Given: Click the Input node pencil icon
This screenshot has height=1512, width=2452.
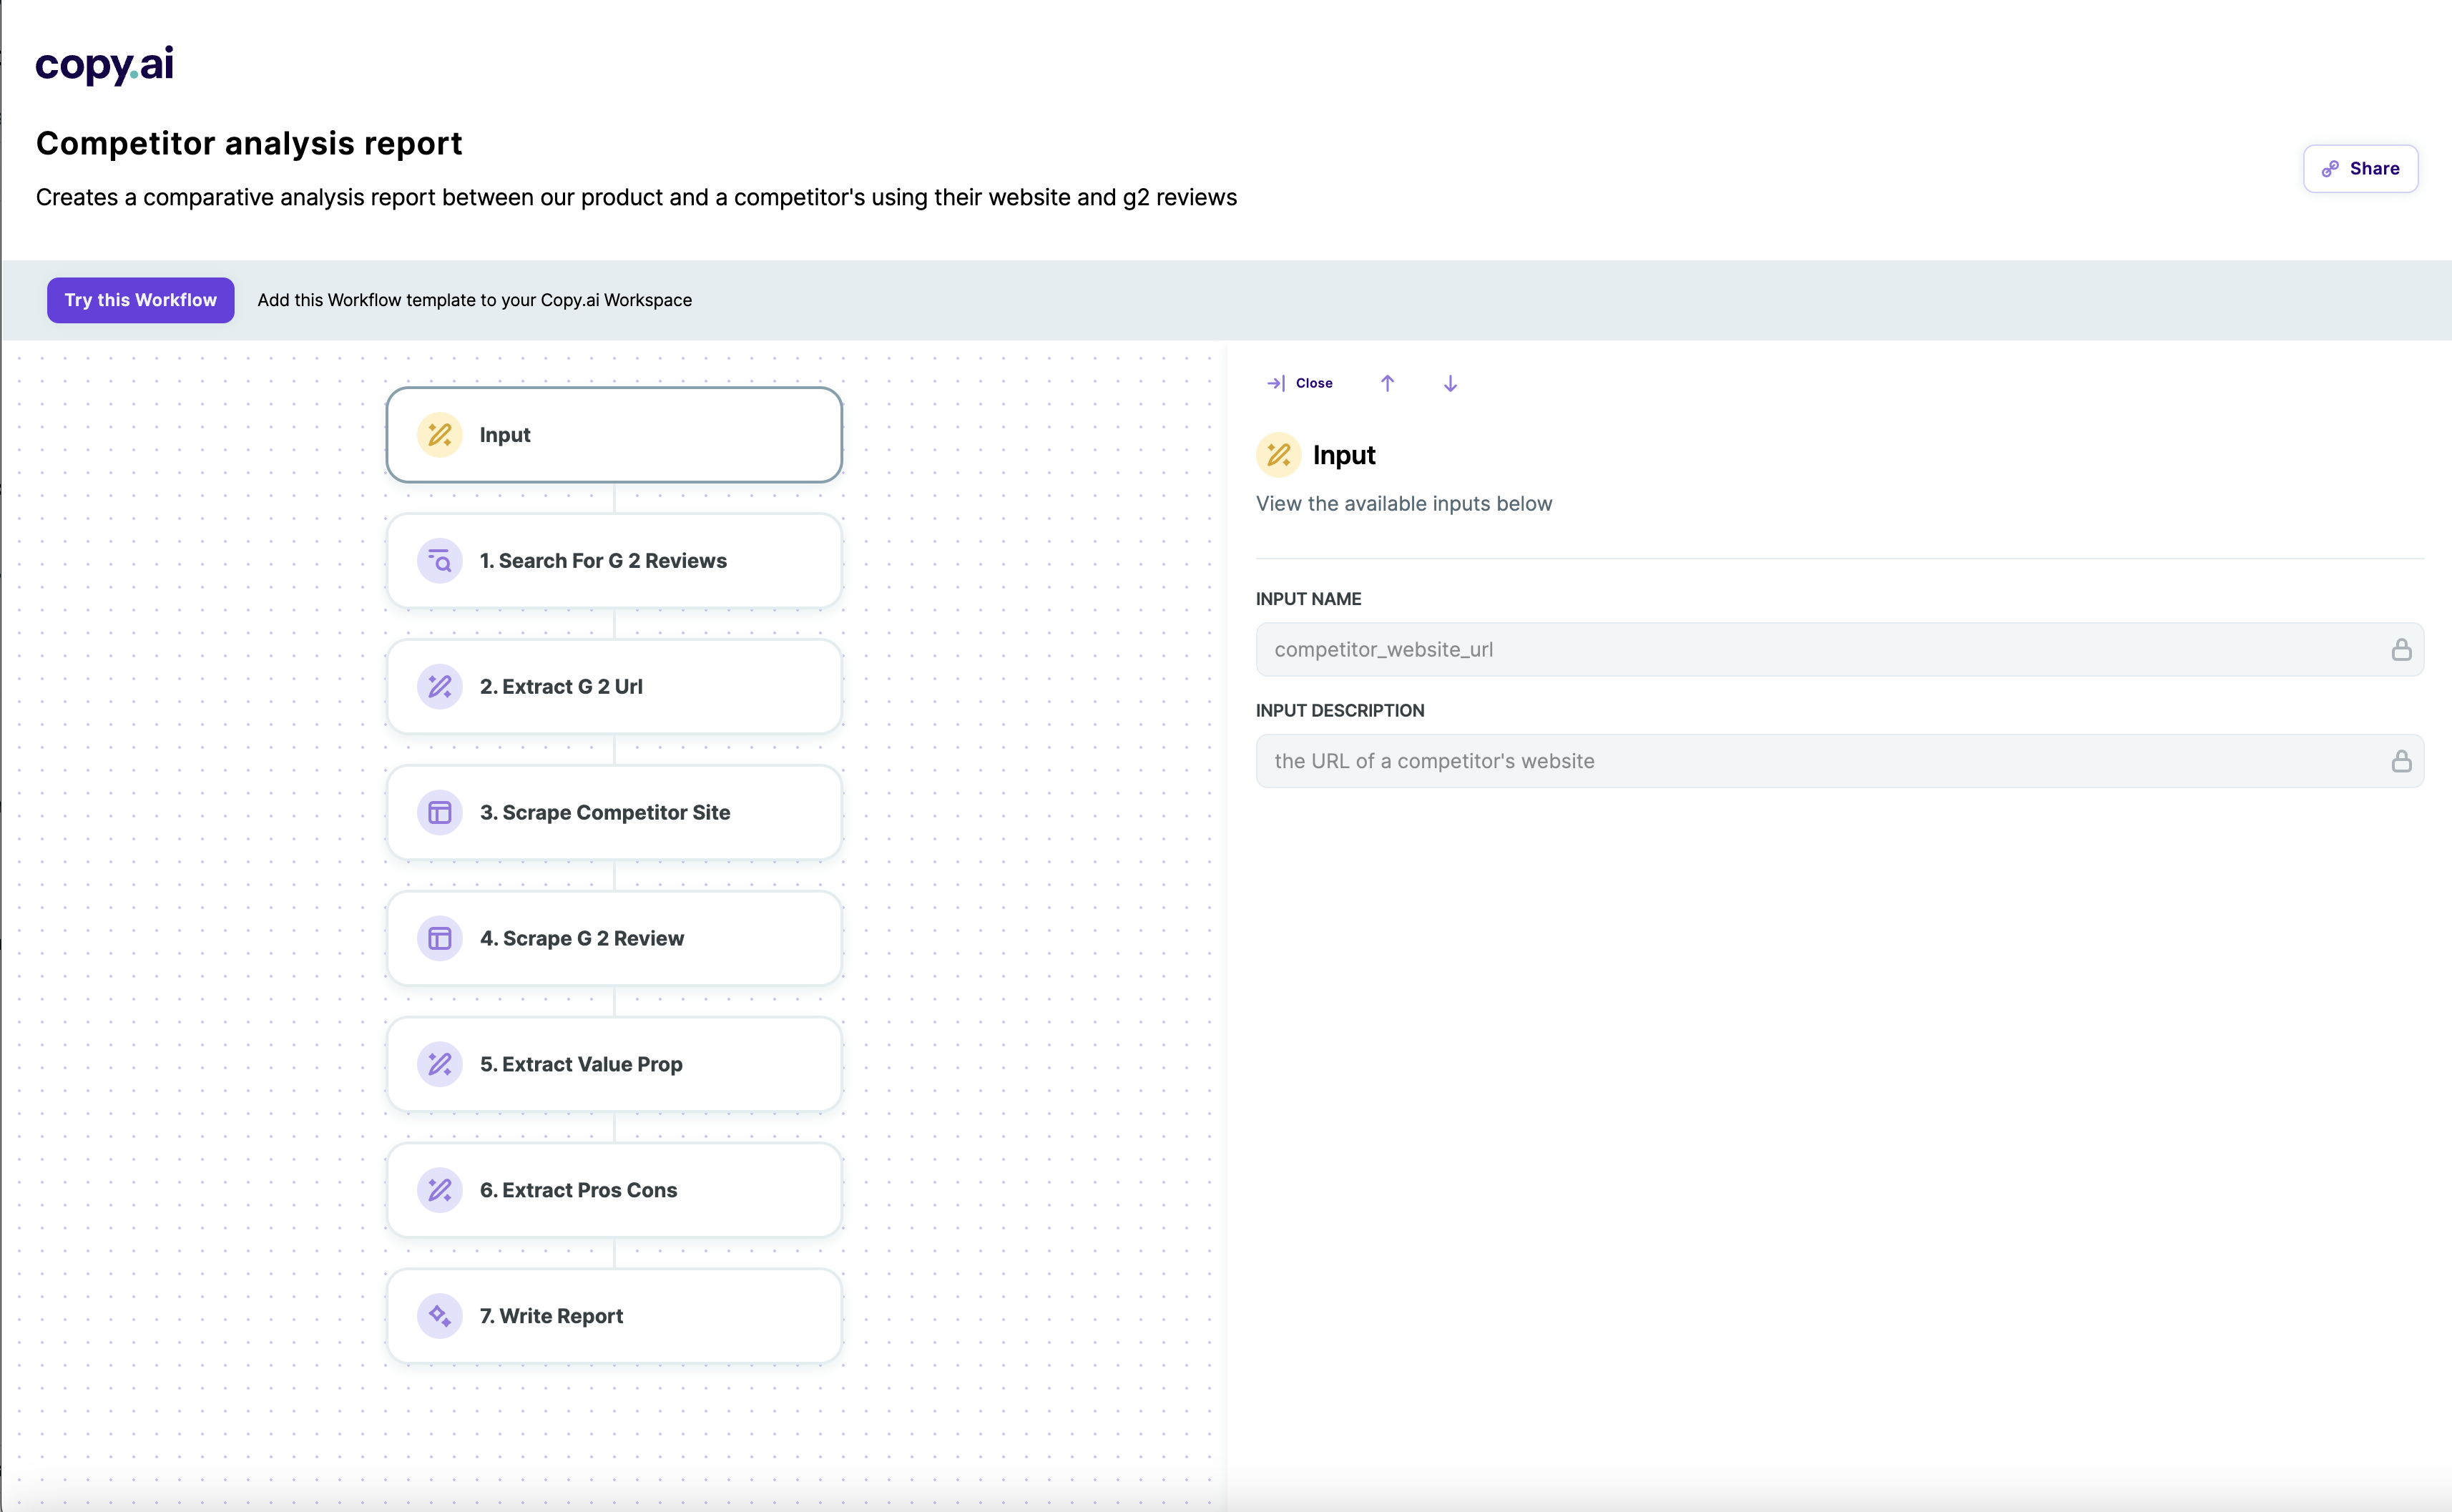Looking at the screenshot, I should tap(439, 435).
